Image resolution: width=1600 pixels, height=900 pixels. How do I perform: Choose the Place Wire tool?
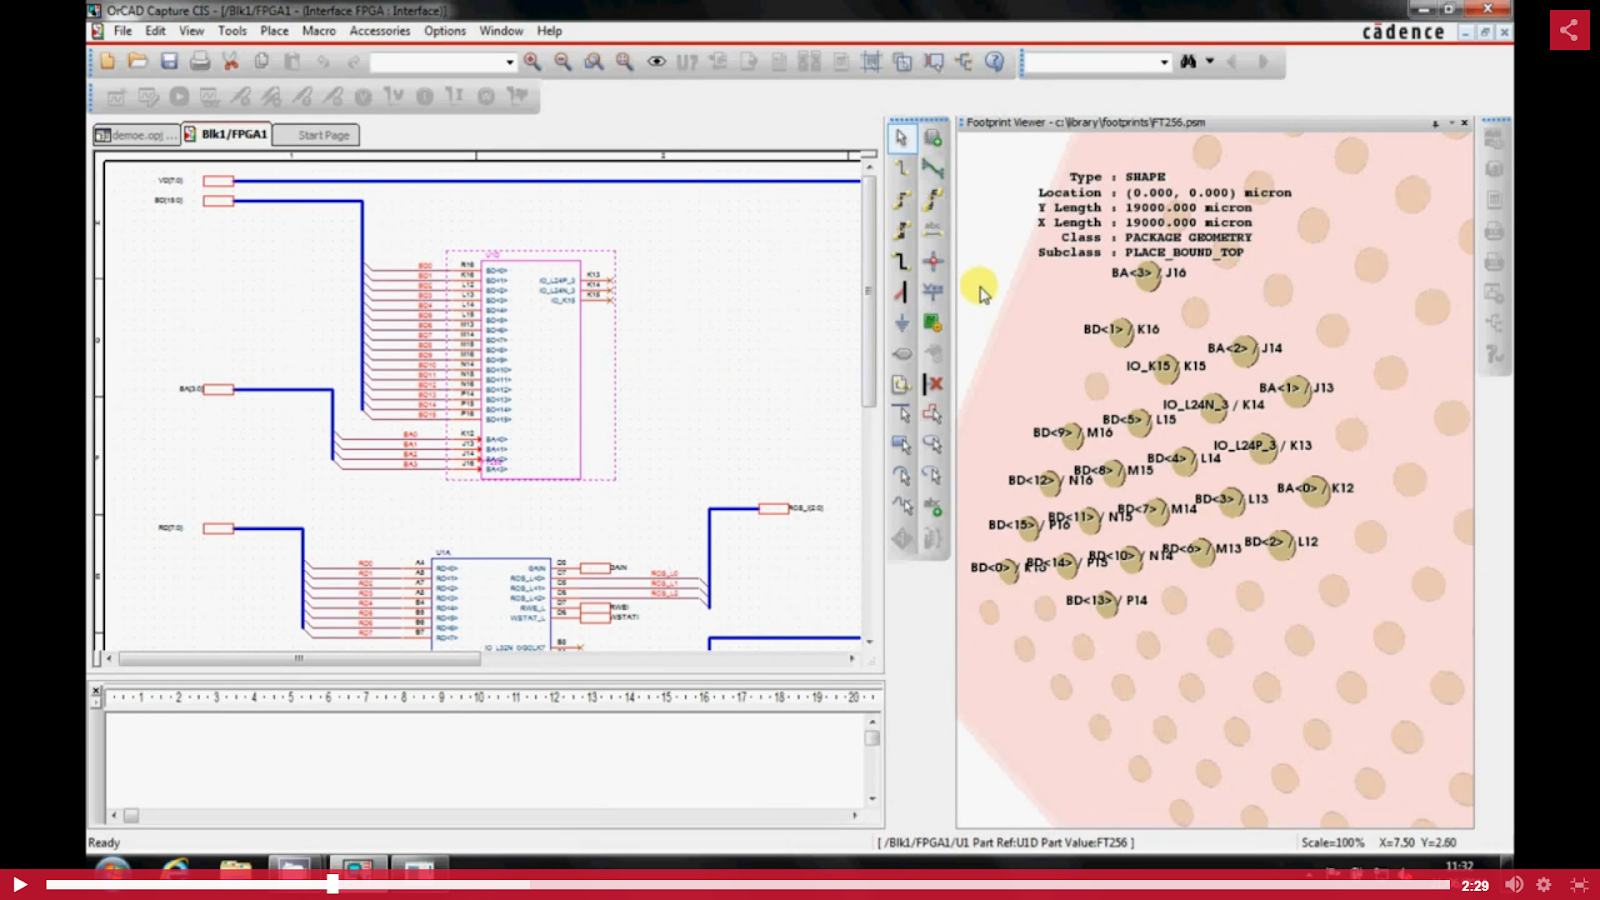point(901,169)
